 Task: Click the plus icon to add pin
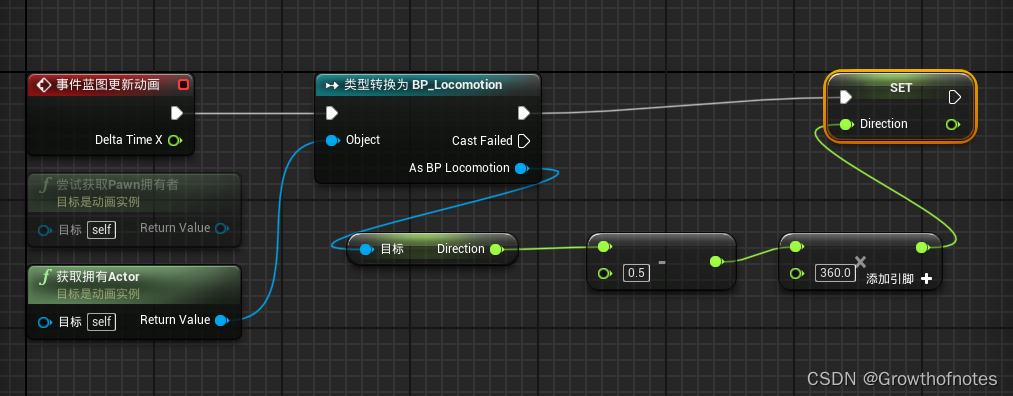click(926, 278)
